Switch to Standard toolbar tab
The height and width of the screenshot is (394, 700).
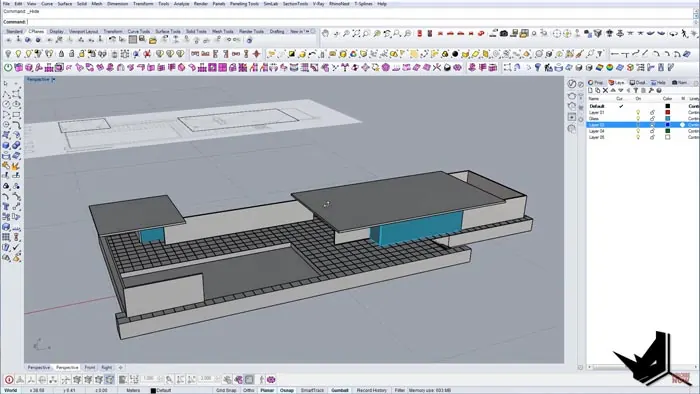14,31
